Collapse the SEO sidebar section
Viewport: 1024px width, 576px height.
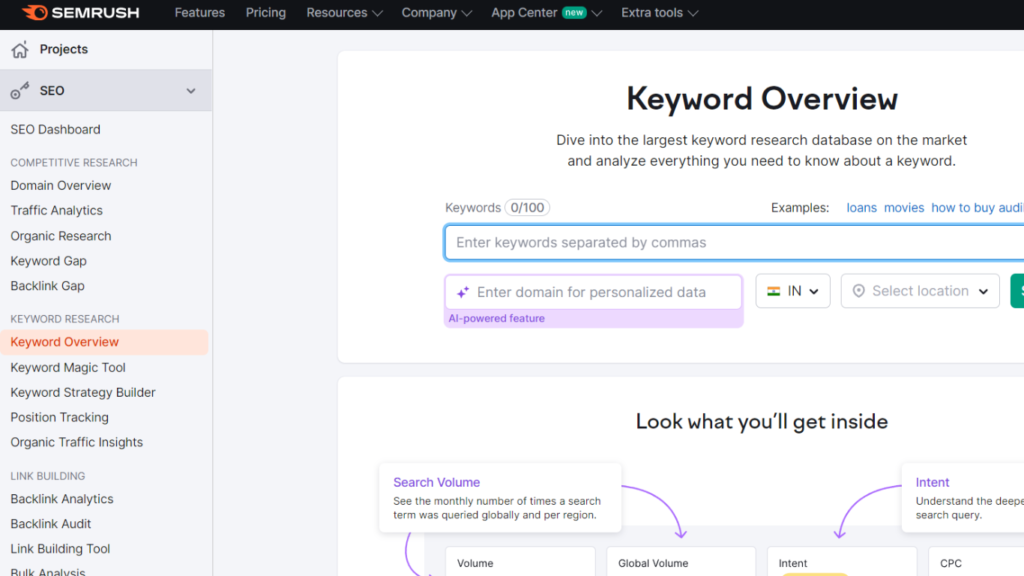(x=191, y=91)
